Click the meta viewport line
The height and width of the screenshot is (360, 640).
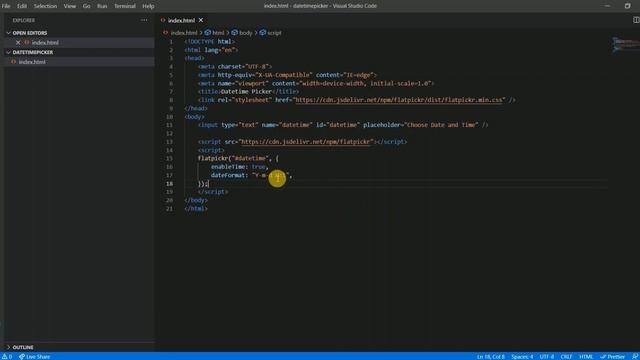(316, 83)
